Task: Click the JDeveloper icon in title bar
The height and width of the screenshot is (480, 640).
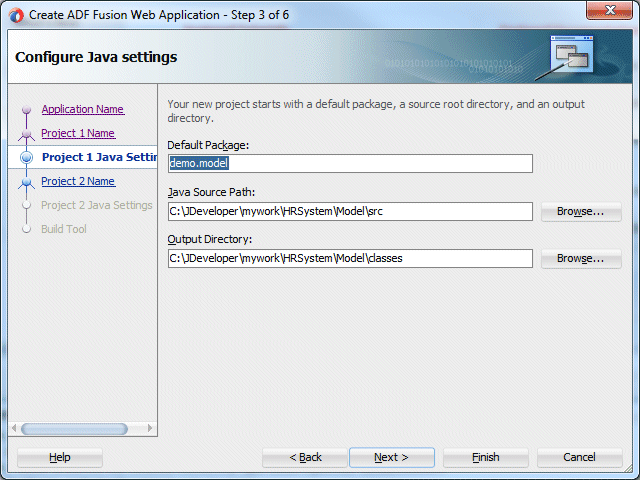Action: tap(17, 16)
